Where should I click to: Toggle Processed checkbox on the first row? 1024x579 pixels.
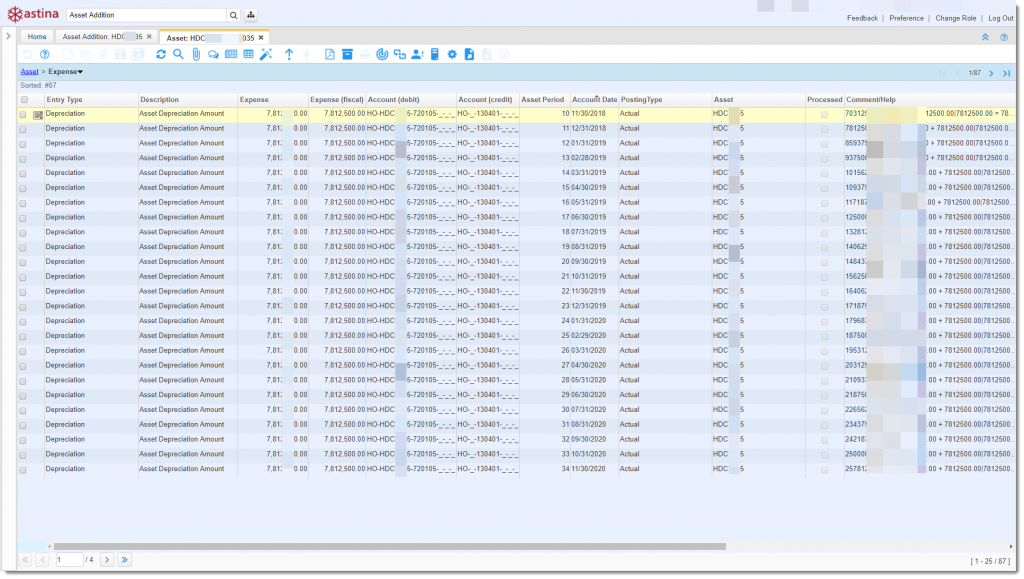tap(824, 115)
